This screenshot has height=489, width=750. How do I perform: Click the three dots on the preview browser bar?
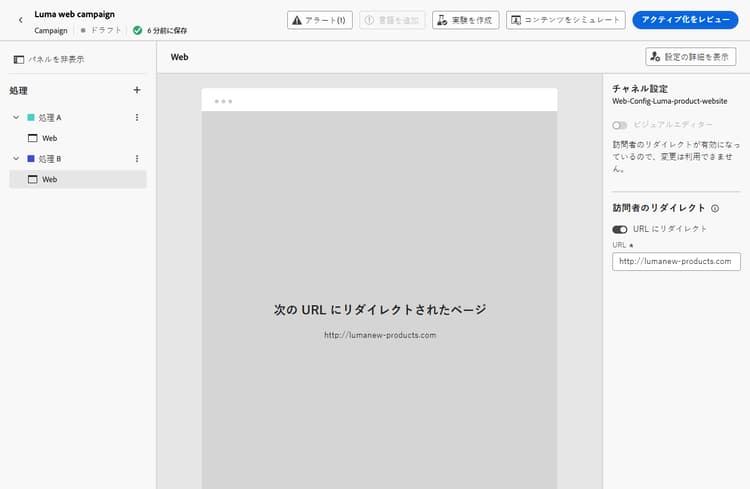223,101
